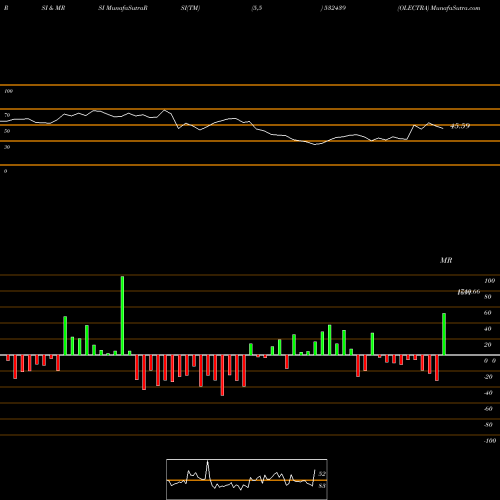Click the last green bar at the histogram's right end

coord(444,334)
